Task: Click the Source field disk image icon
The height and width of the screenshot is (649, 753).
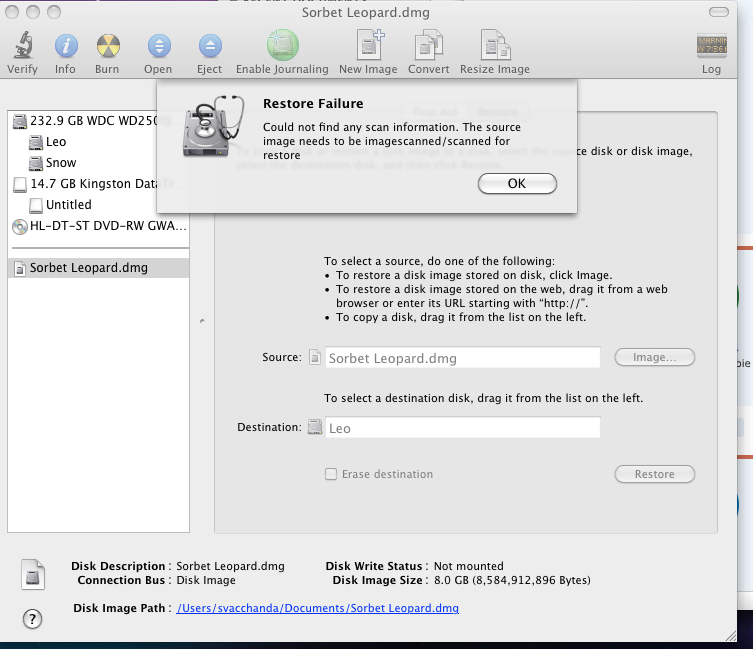Action: pyautogui.click(x=315, y=357)
